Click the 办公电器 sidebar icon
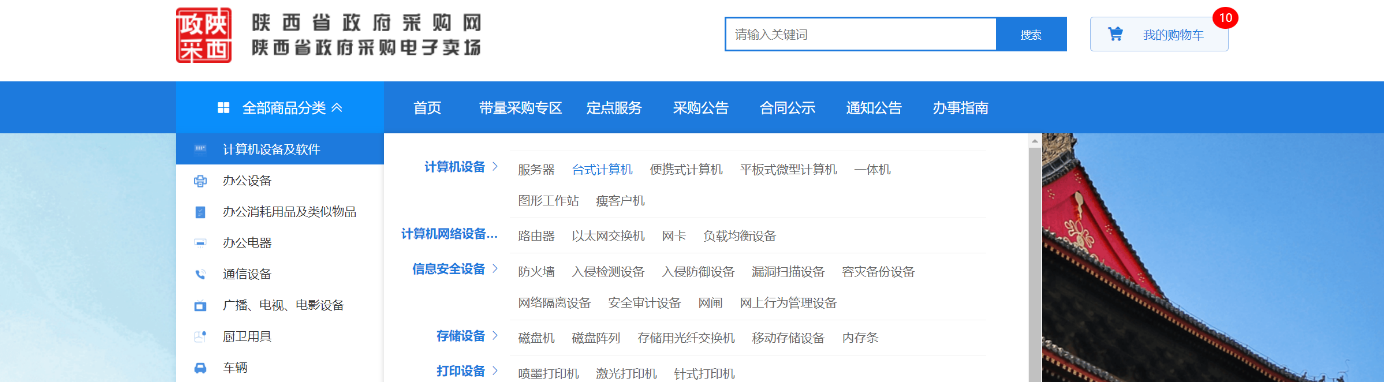 (x=200, y=243)
